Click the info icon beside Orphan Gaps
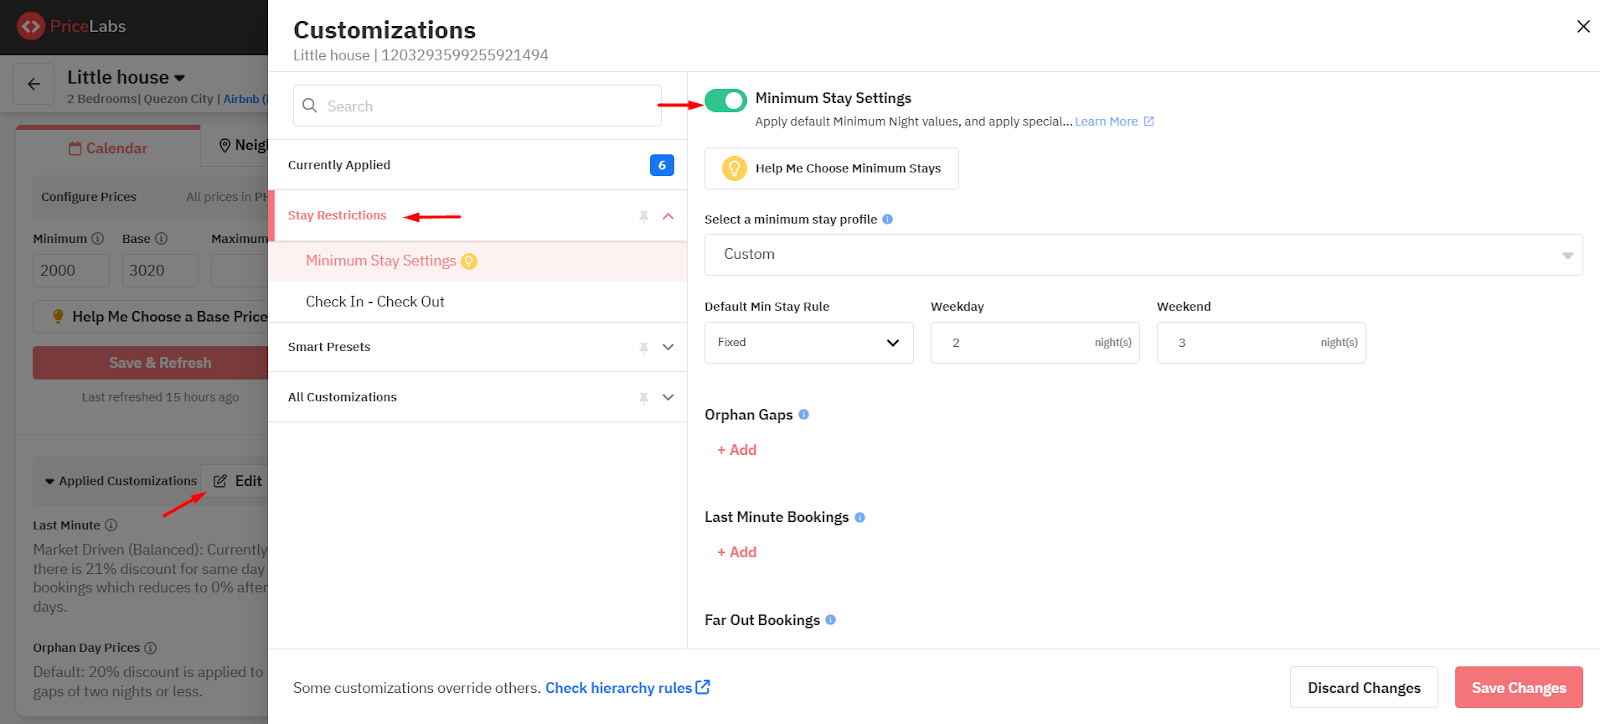1600x724 pixels. tap(804, 414)
